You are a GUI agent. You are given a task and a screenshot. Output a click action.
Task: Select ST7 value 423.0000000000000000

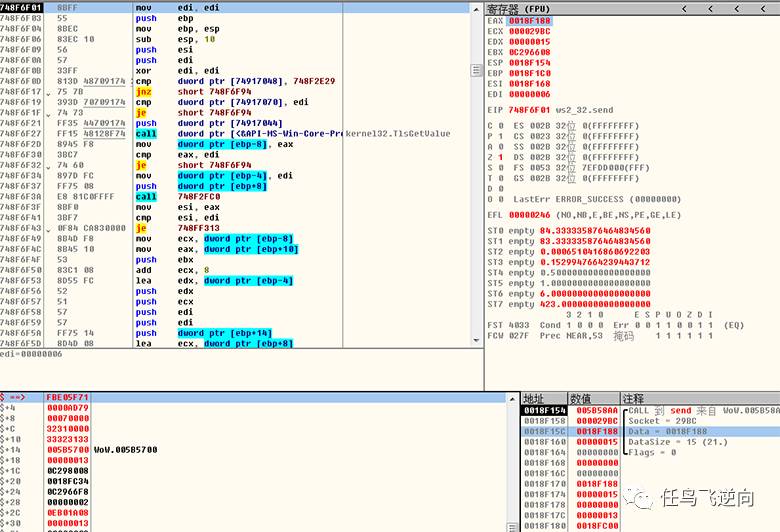[595, 304]
